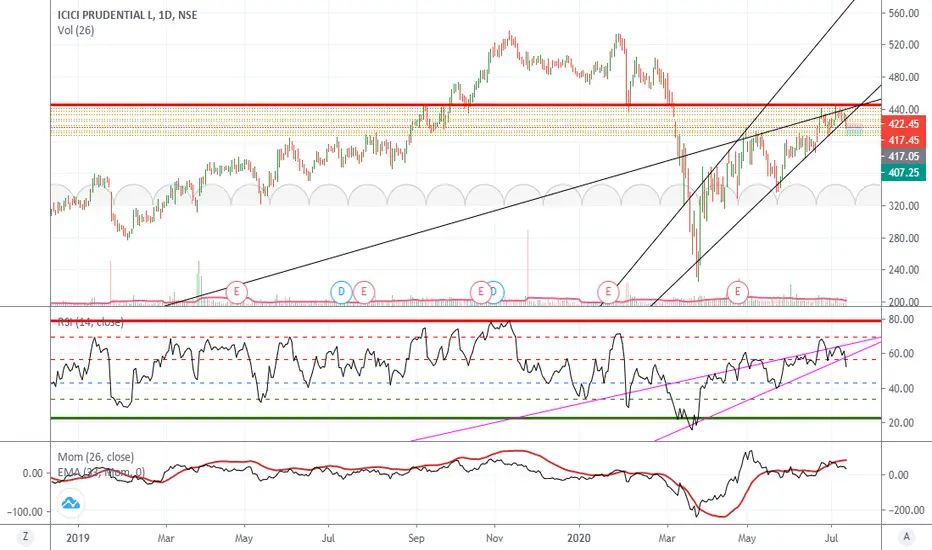Click the 80.00 RSI axis value
Viewport: 932px width, 550px height.
click(x=901, y=319)
